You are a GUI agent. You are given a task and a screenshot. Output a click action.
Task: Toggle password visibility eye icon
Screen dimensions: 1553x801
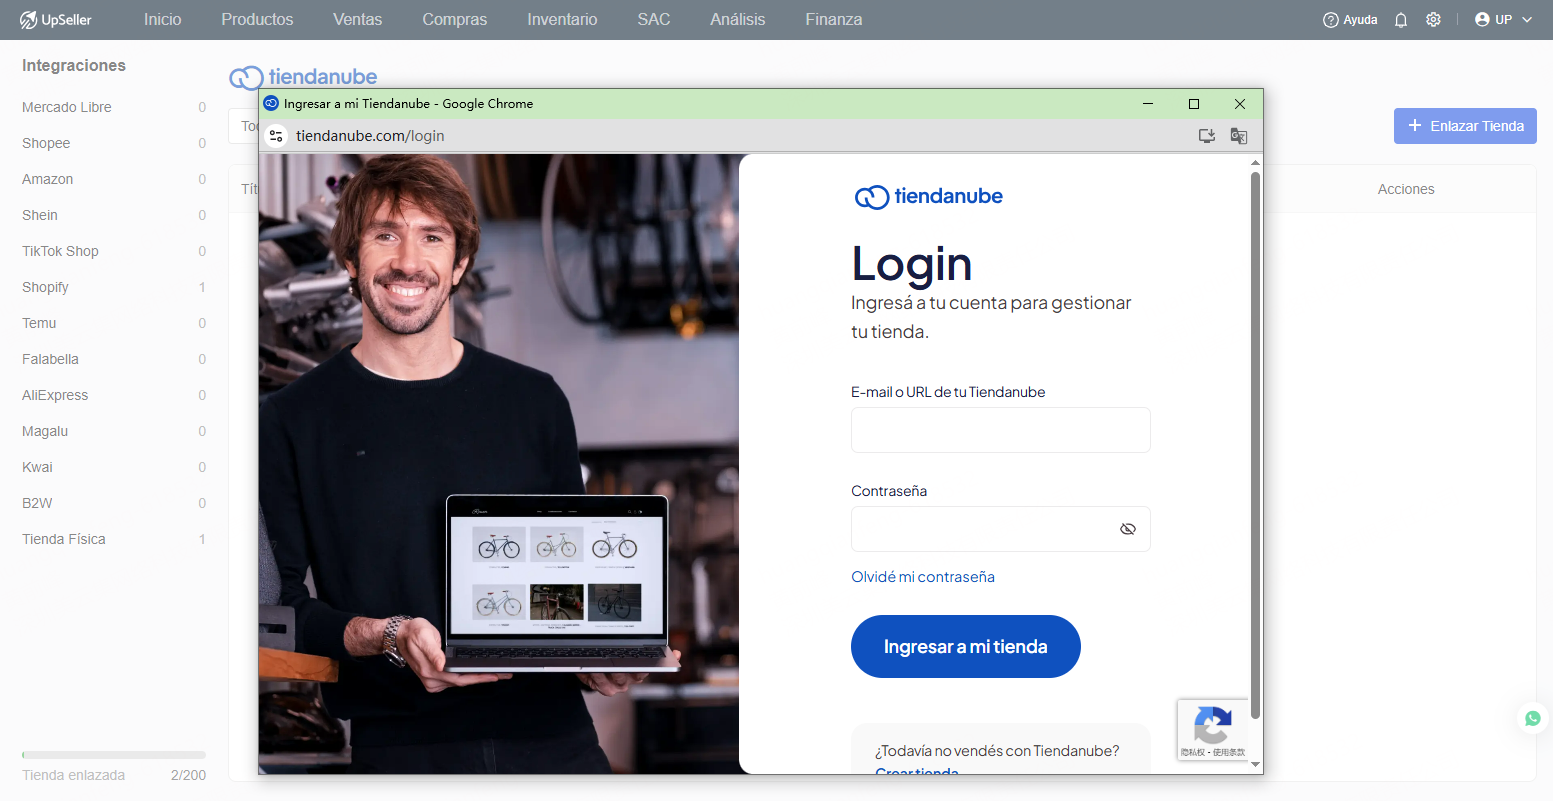[1128, 529]
